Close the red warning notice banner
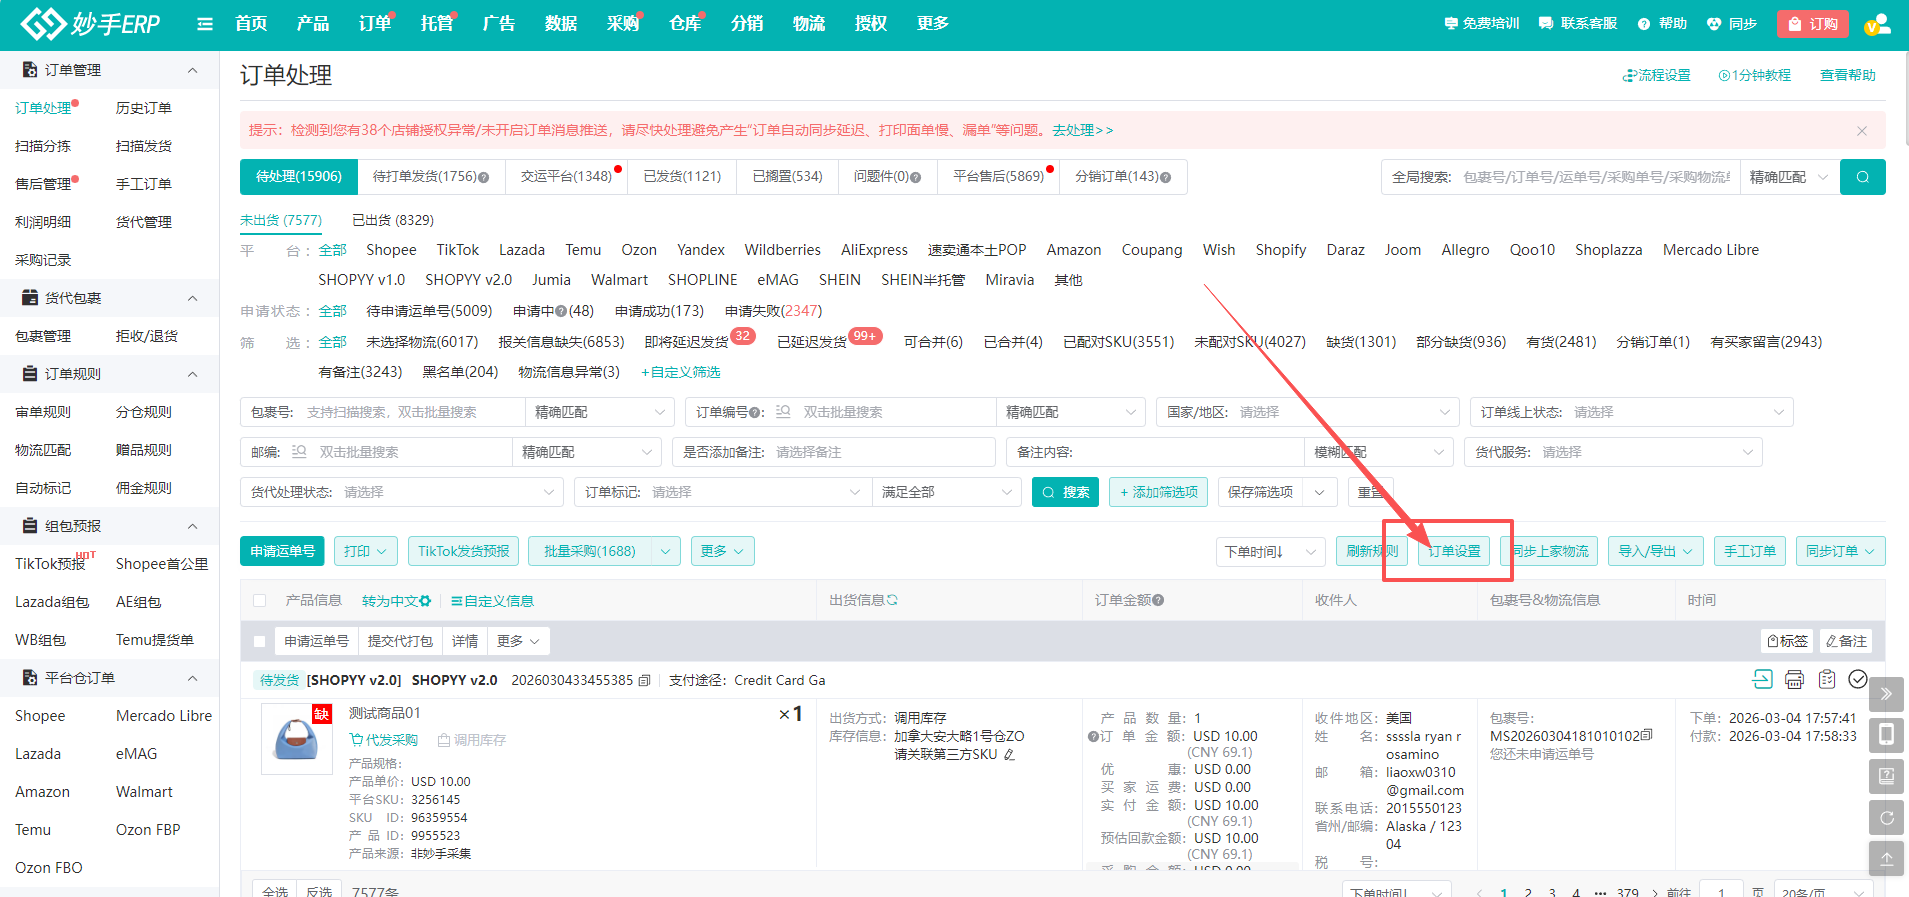The width and height of the screenshot is (1909, 897). (x=1862, y=131)
